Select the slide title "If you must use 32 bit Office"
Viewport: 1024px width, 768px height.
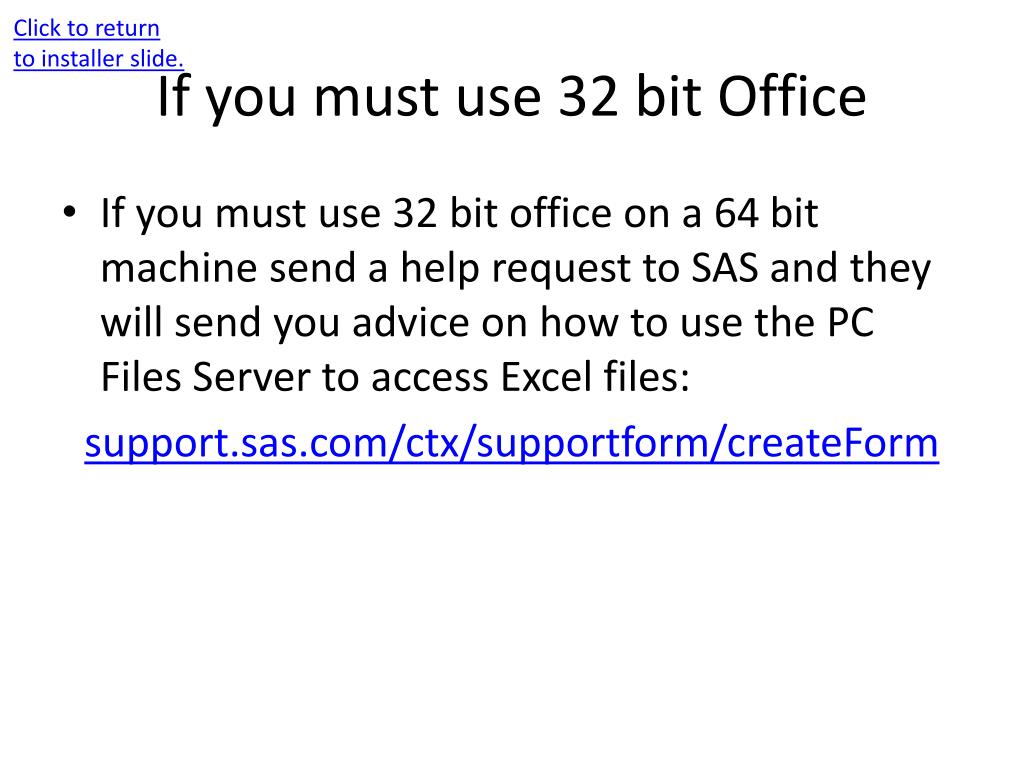[x=511, y=97]
